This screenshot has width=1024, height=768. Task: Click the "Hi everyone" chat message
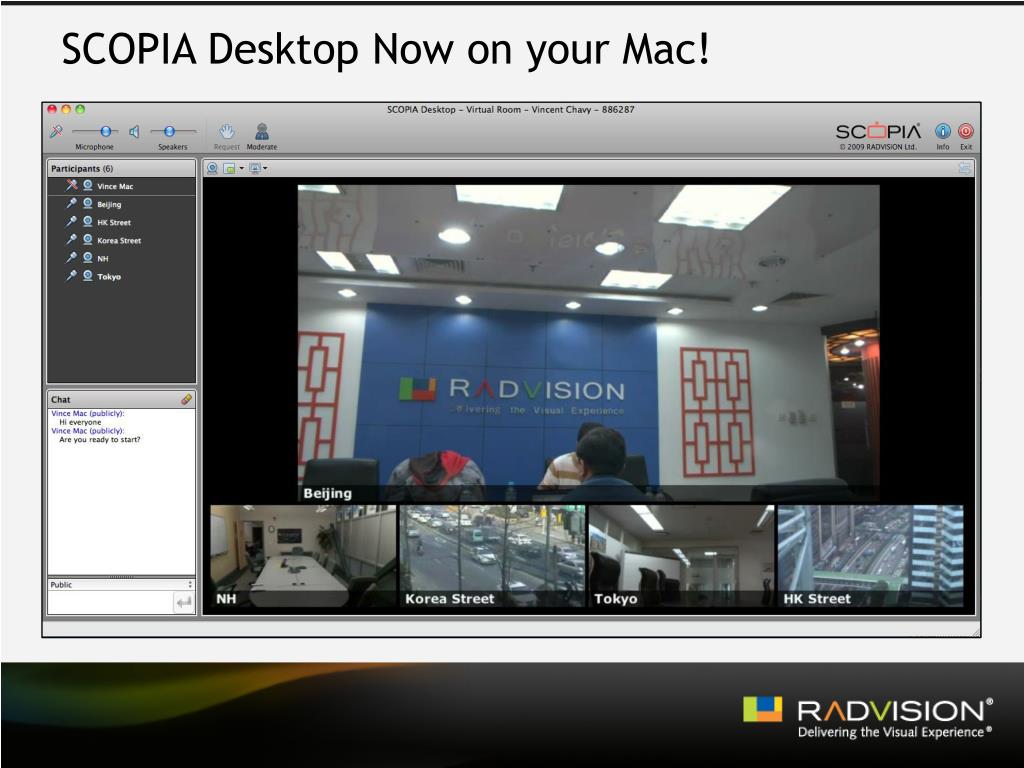[x=80, y=423]
